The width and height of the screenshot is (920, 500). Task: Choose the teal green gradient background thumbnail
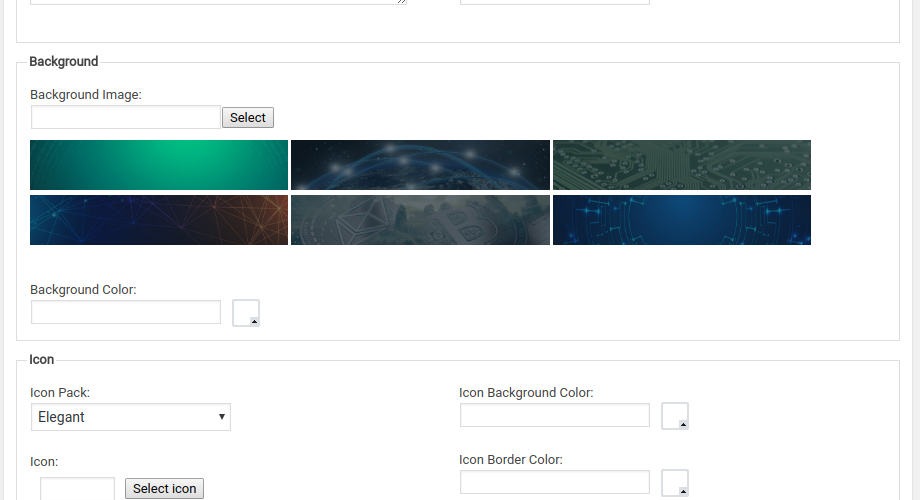[x=159, y=165]
